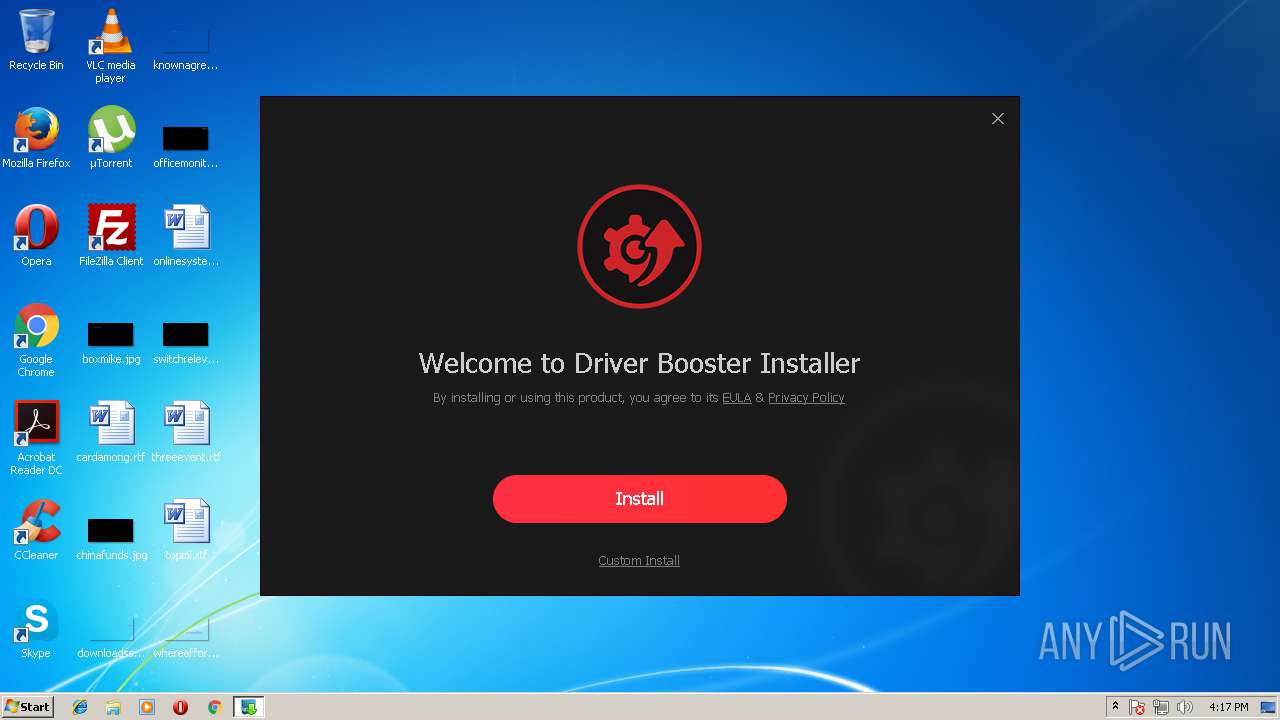Viewport: 1280px width, 720px height.
Task: Select the downloads... desktop file
Action: [x=110, y=636]
